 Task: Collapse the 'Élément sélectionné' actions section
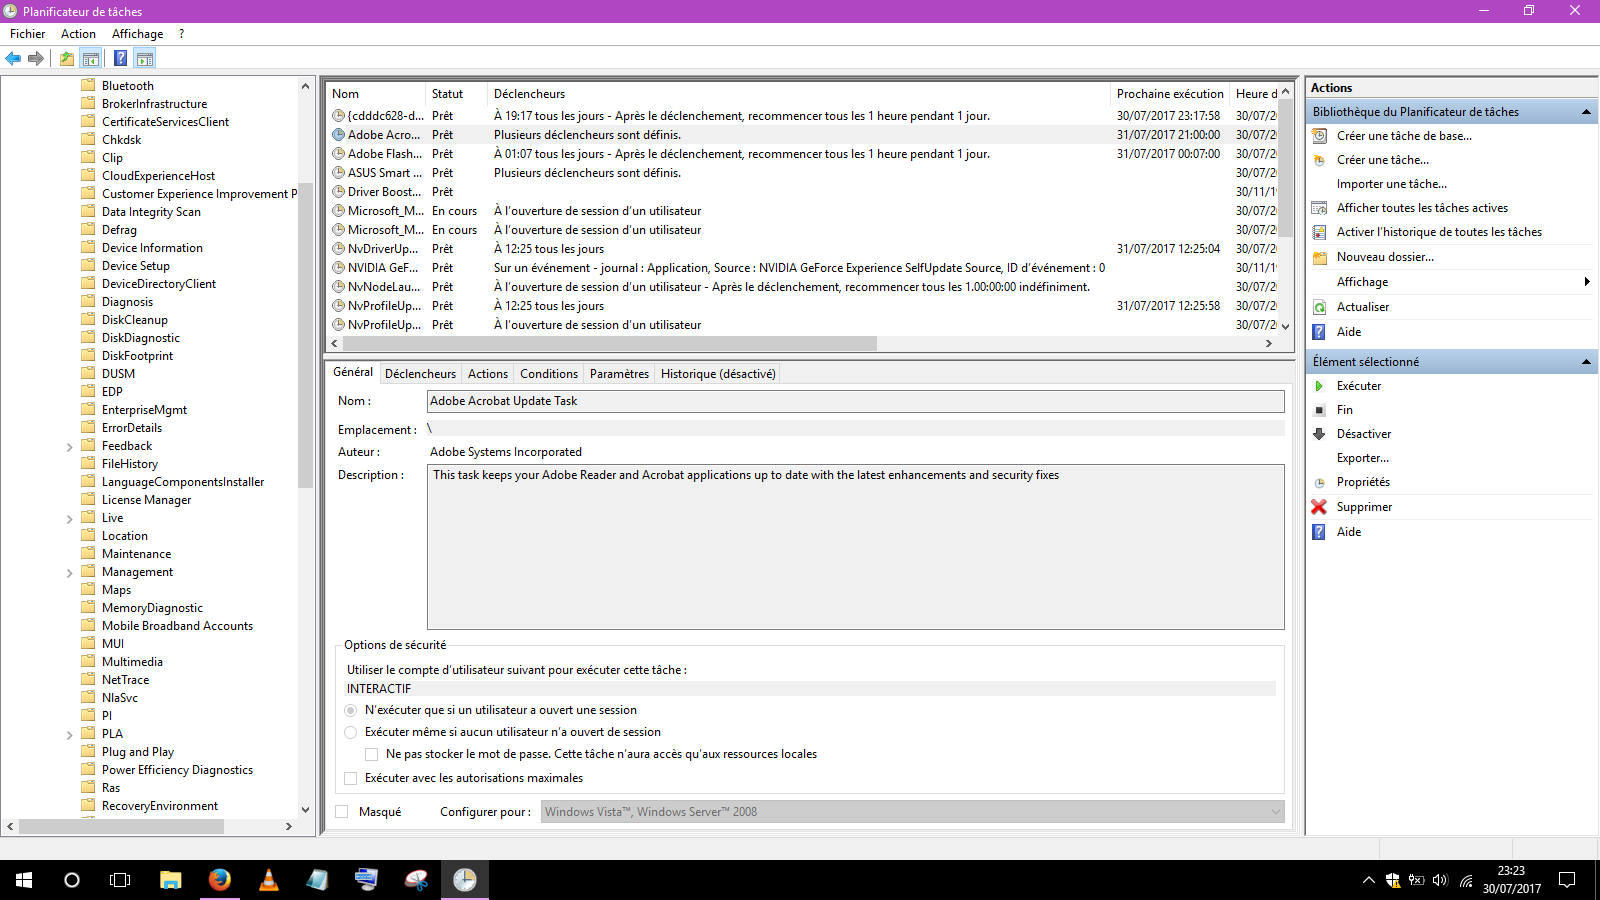(1586, 362)
